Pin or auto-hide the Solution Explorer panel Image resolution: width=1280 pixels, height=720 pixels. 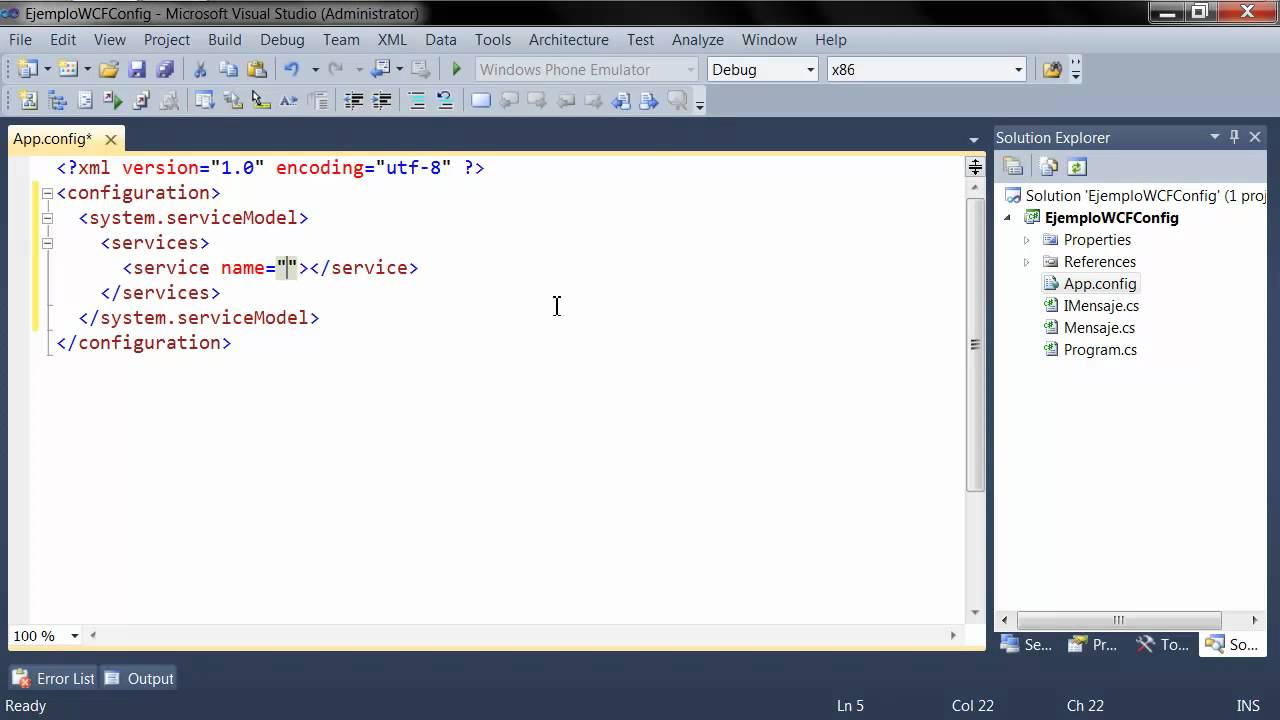coord(1234,137)
